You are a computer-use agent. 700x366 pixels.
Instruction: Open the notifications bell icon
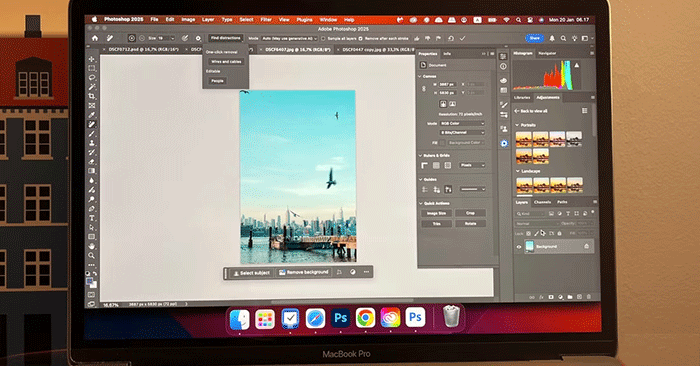tap(552, 38)
